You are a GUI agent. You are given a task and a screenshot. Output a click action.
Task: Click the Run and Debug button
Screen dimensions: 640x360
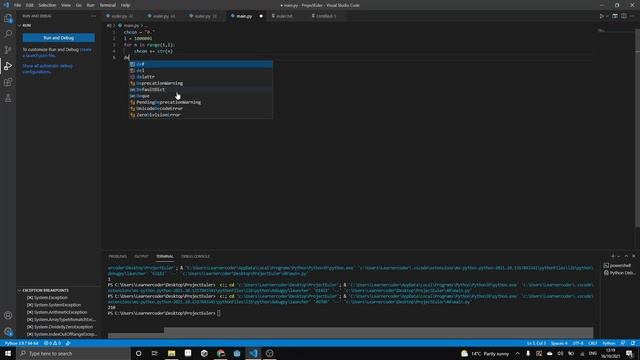pos(58,38)
